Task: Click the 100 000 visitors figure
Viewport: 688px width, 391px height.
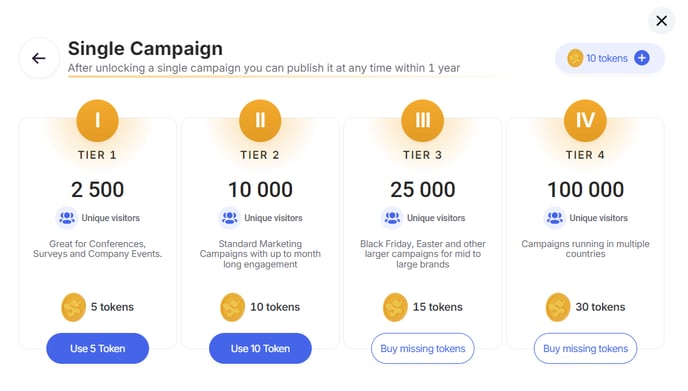Action: pos(585,190)
